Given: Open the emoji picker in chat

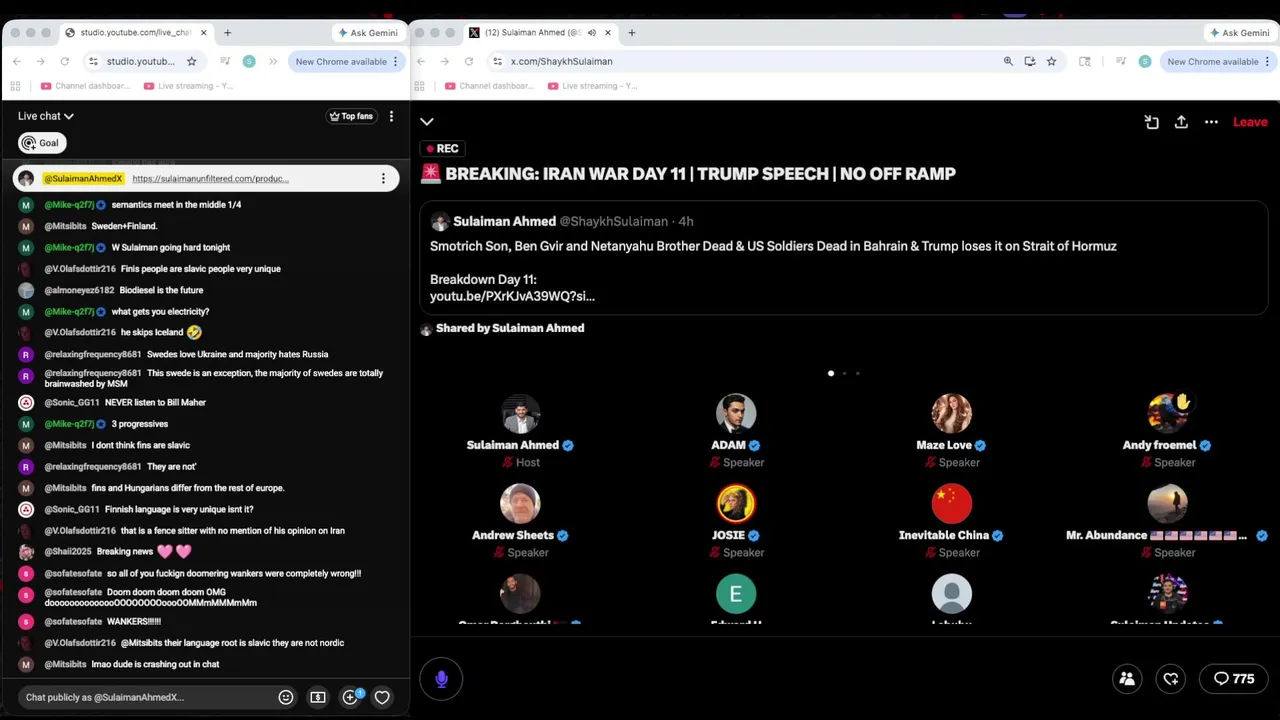Looking at the screenshot, I should tap(286, 697).
